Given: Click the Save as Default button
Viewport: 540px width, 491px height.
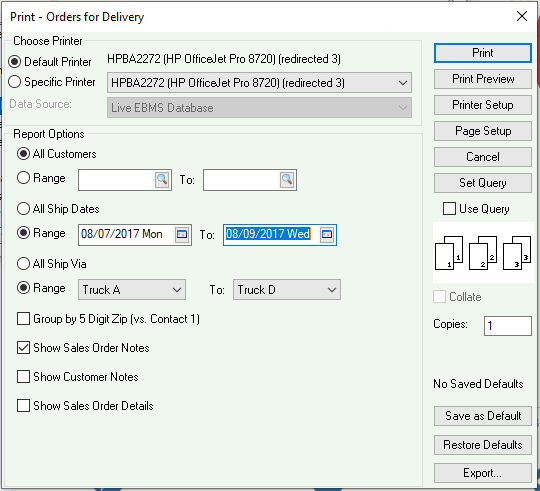Looking at the screenshot, I should [x=483, y=416].
